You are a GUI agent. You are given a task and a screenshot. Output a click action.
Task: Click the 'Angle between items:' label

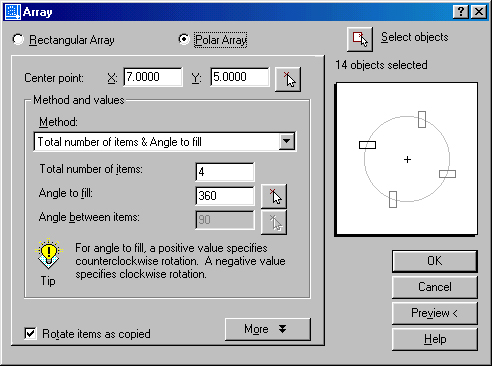point(89,217)
